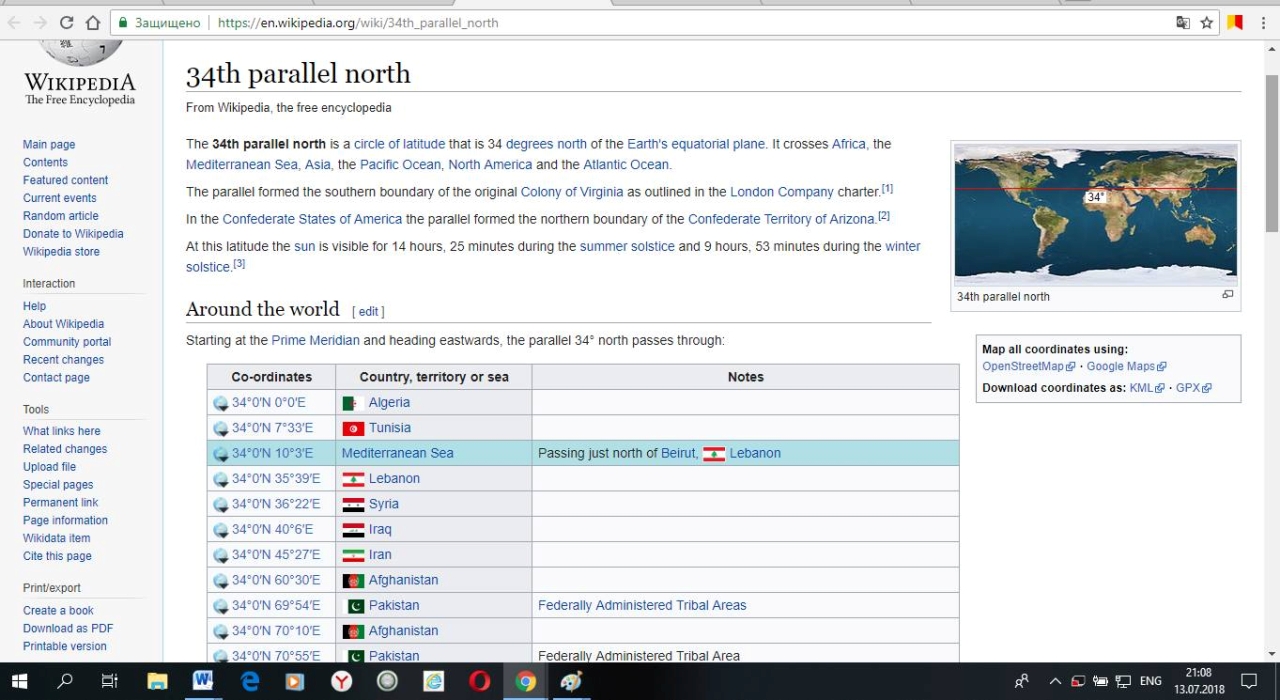The image size is (1280, 700).
Task: Click the Notes column header
Action: pos(745,377)
